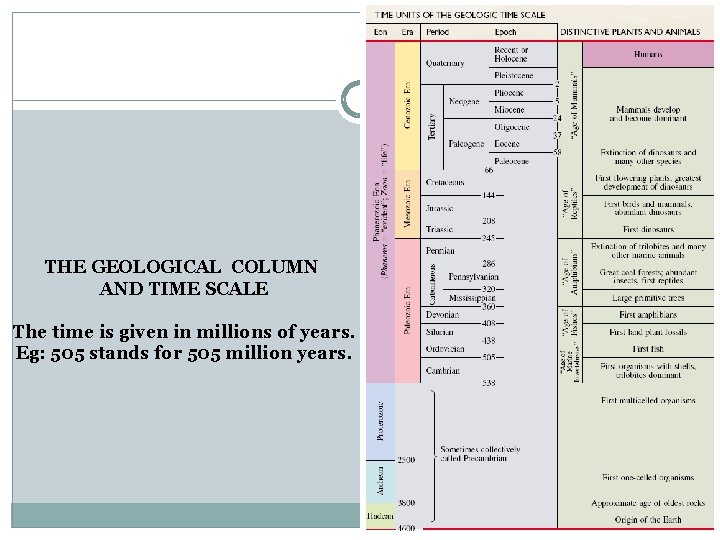The width and height of the screenshot is (720, 540).
Task: Click the 'Recent or Holocene' epoch
Action: 511,54
